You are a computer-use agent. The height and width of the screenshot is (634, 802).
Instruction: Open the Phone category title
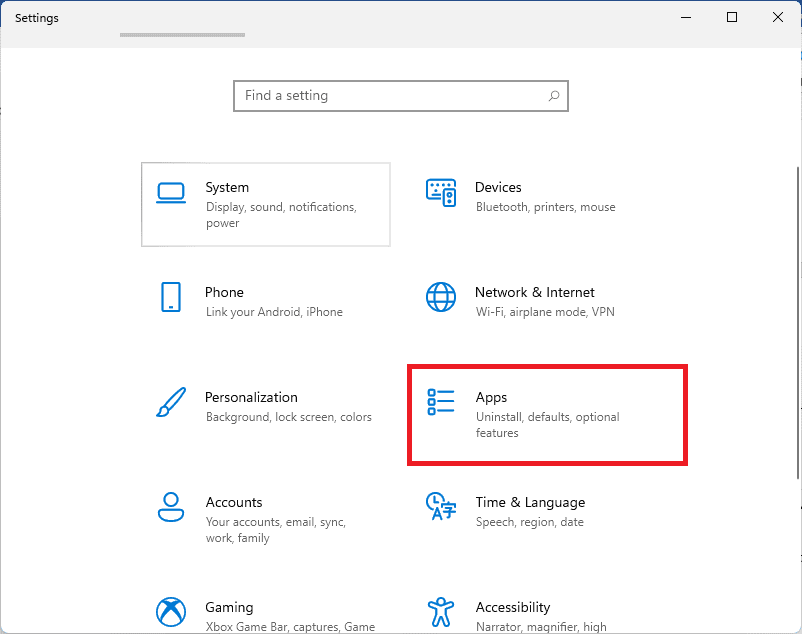tap(224, 292)
